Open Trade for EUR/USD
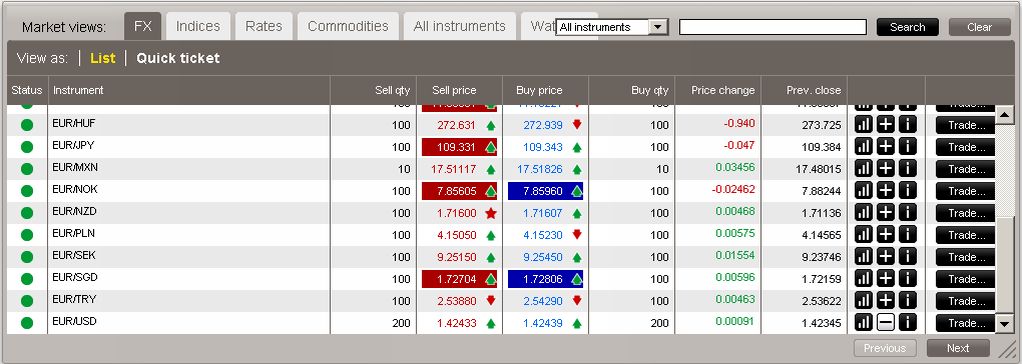The image size is (1022, 364). click(x=965, y=323)
